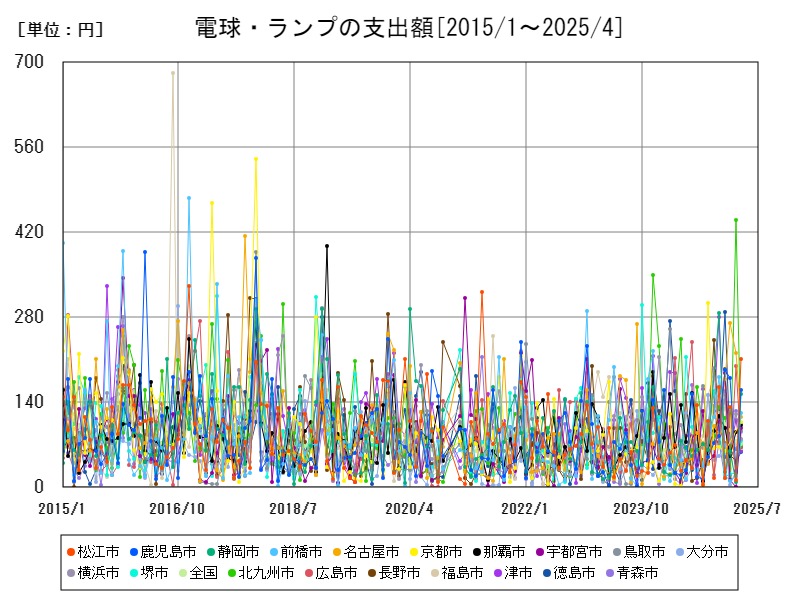
Task: Select legend entry 青森市
Action: coord(632,573)
